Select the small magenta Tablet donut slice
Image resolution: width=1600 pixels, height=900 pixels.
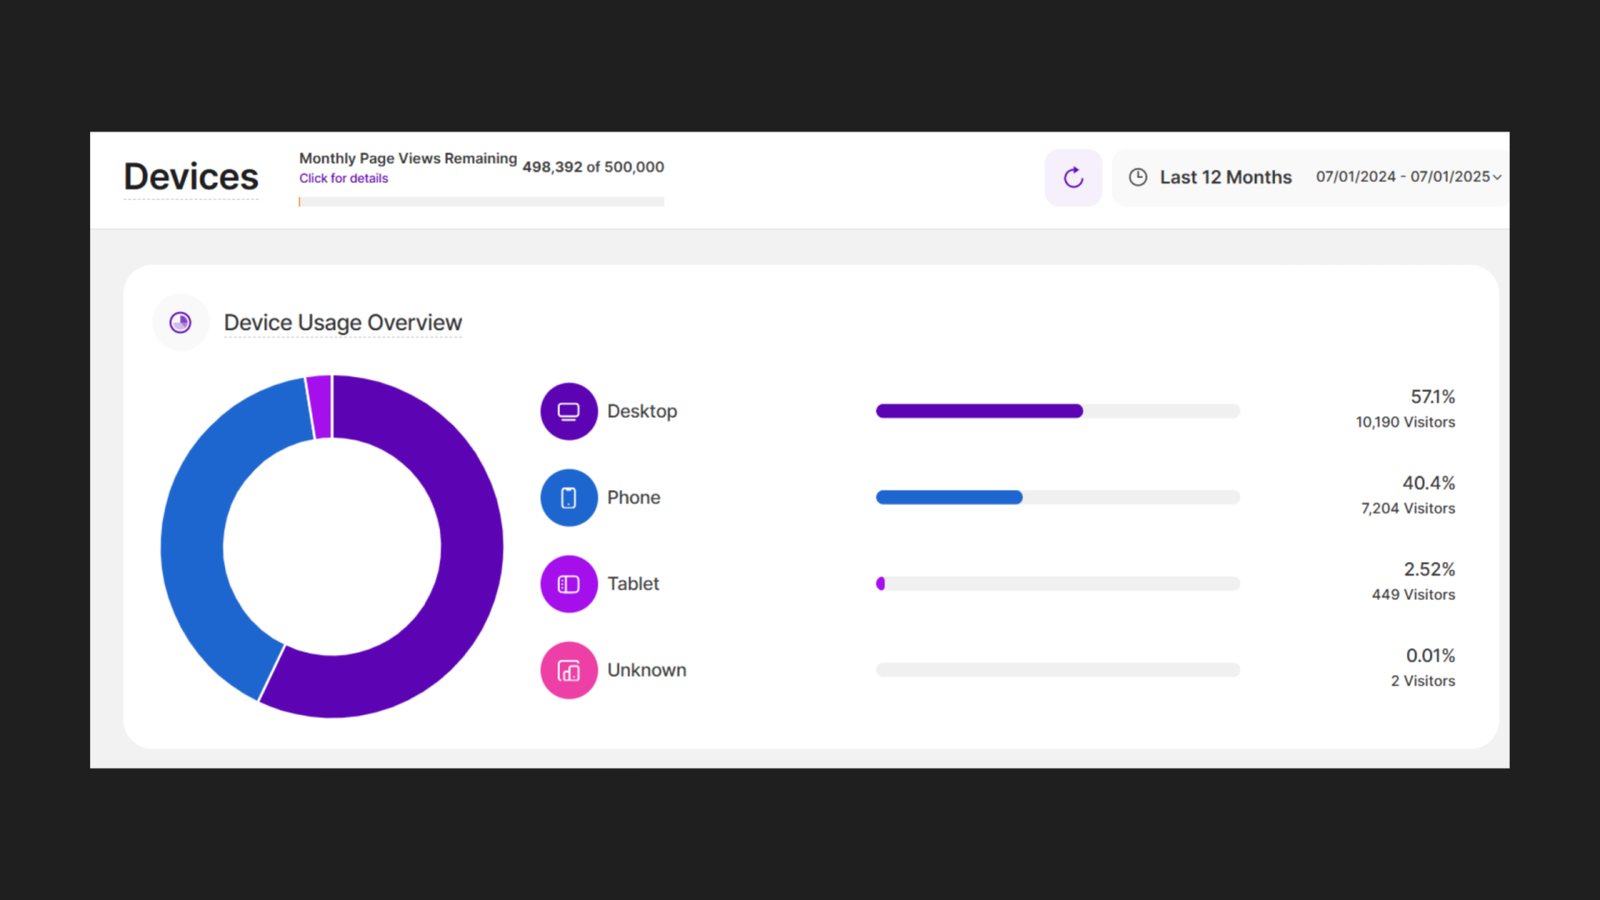pos(320,406)
